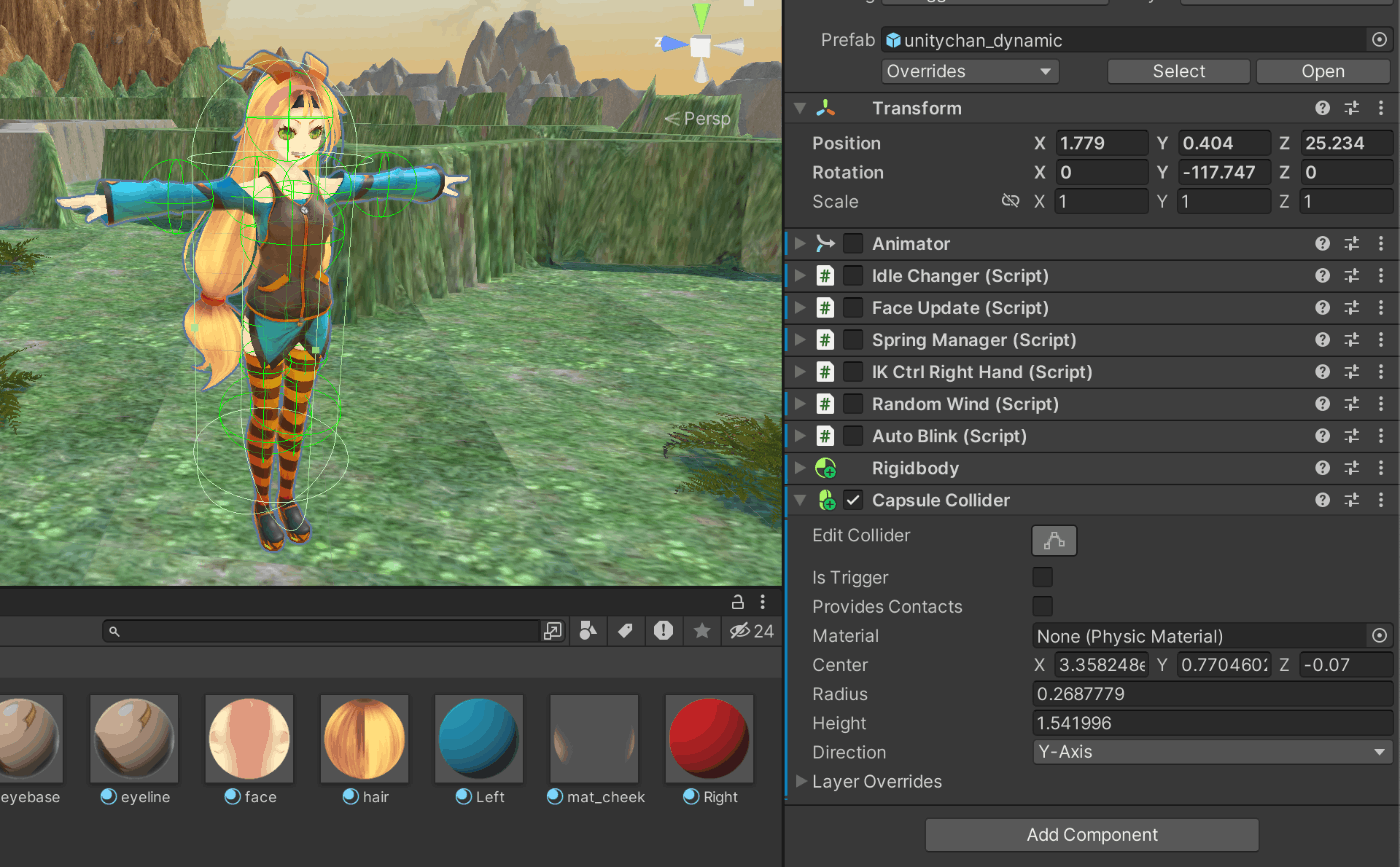Viewport: 1400px width, 867px height.
Task: Open the Physic Material object picker
Action: pyautogui.click(x=1380, y=636)
